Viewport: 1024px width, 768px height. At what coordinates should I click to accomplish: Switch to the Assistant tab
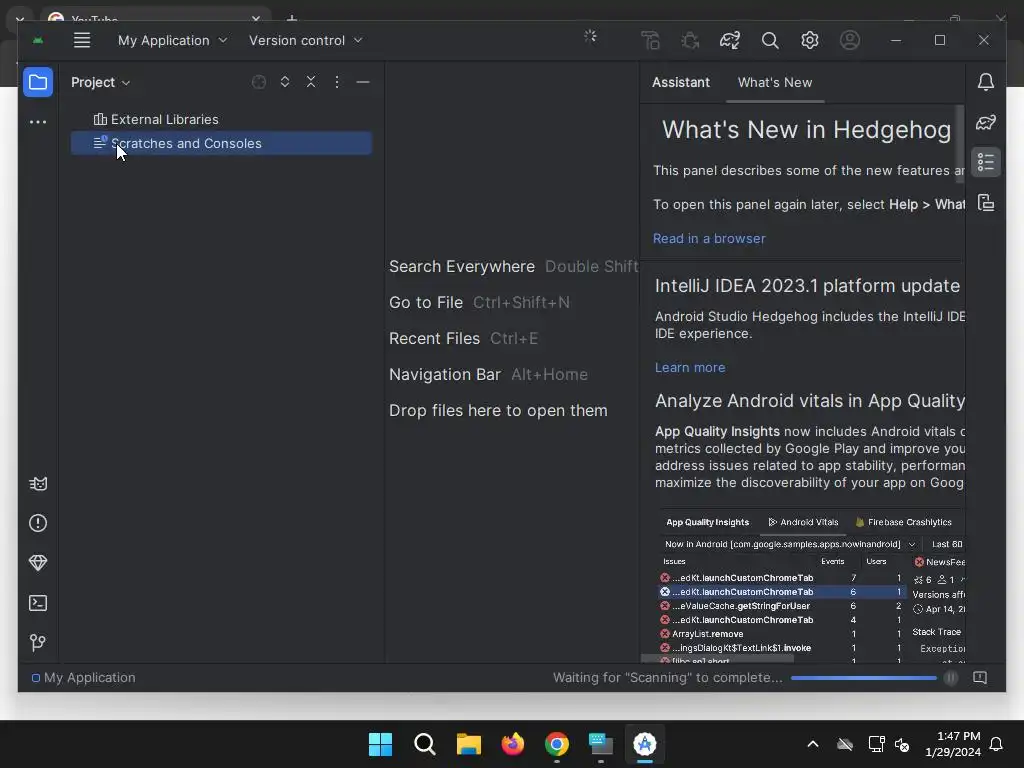(x=680, y=82)
